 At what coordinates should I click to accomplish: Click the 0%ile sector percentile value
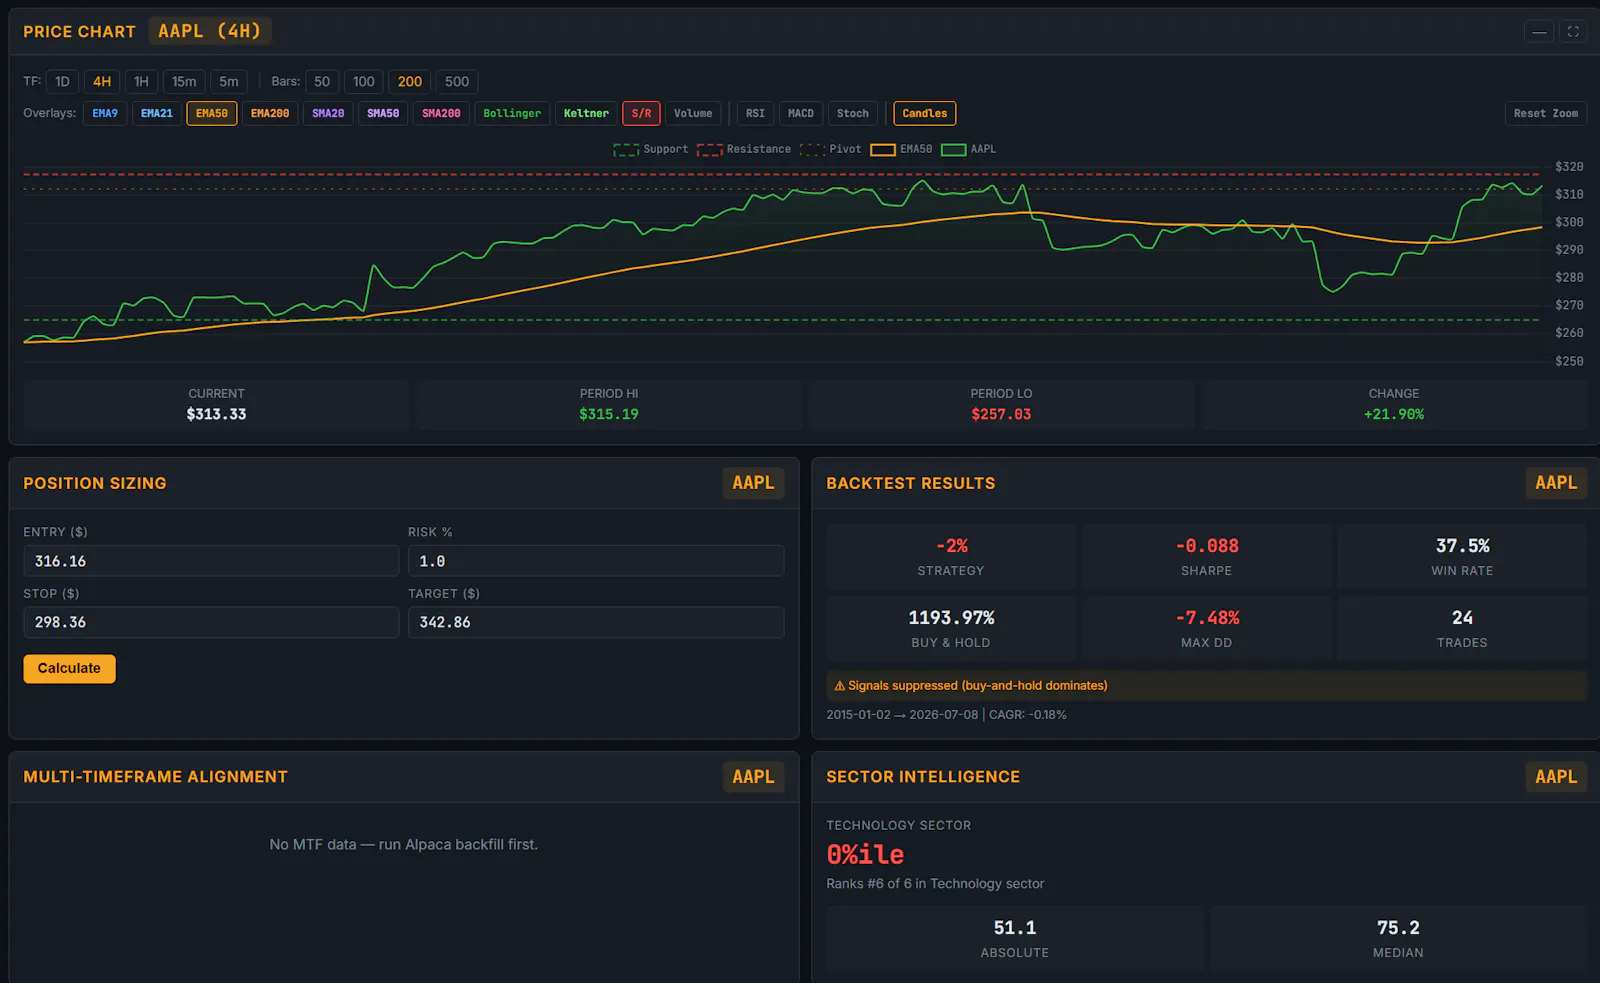865,855
